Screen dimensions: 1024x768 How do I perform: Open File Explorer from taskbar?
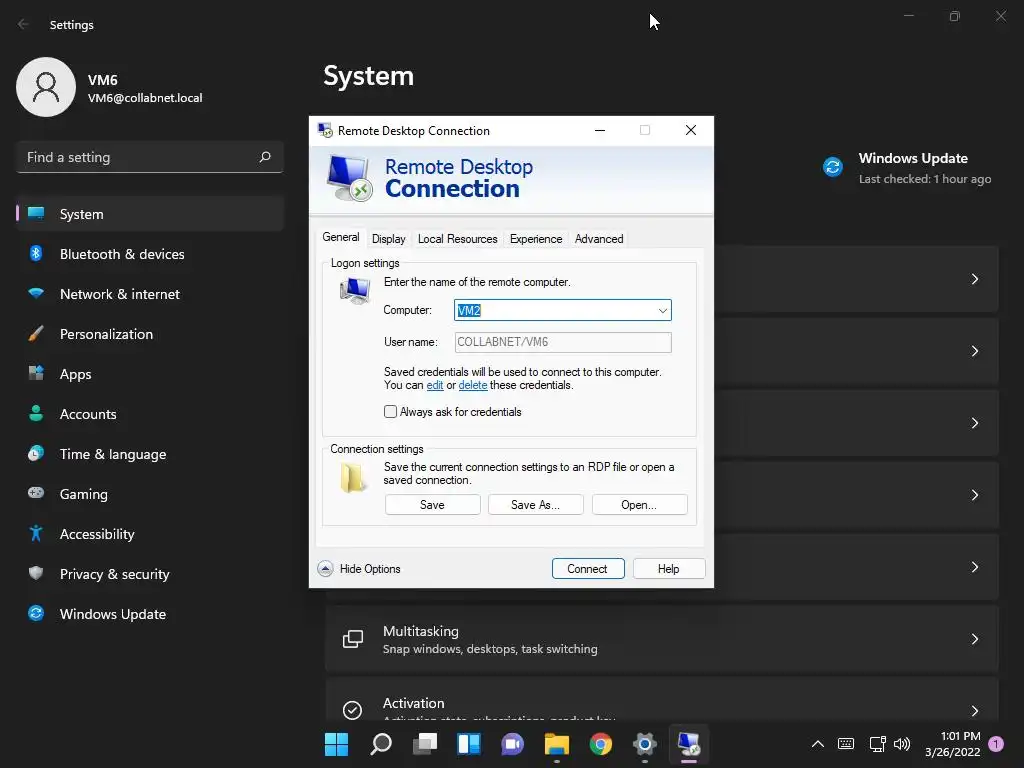(x=556, y=744)
